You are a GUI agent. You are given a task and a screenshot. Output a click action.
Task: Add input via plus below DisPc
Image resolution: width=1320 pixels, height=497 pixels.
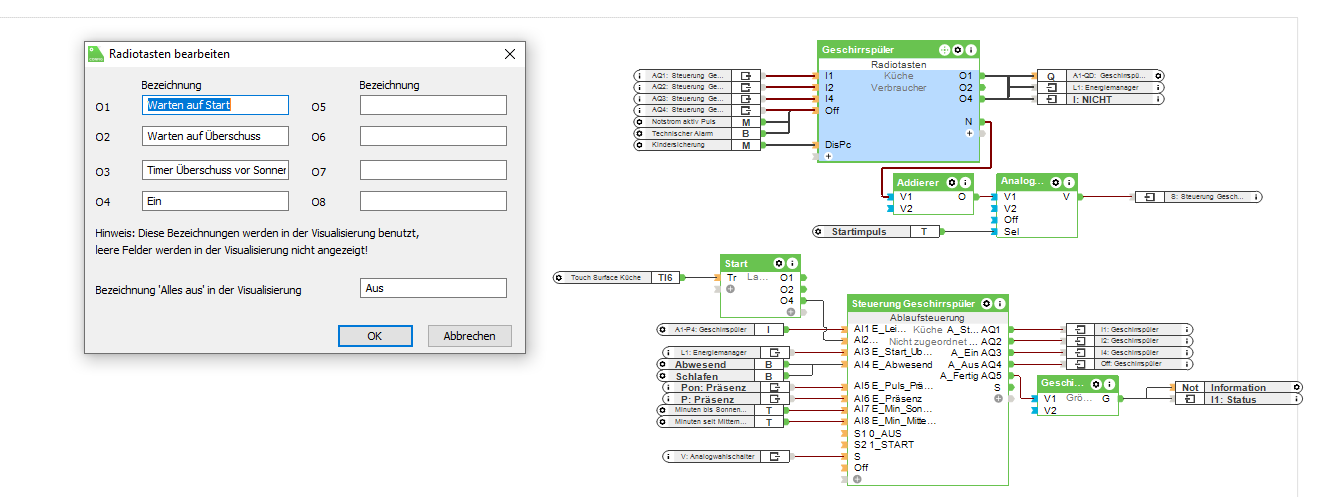[828, 157]
